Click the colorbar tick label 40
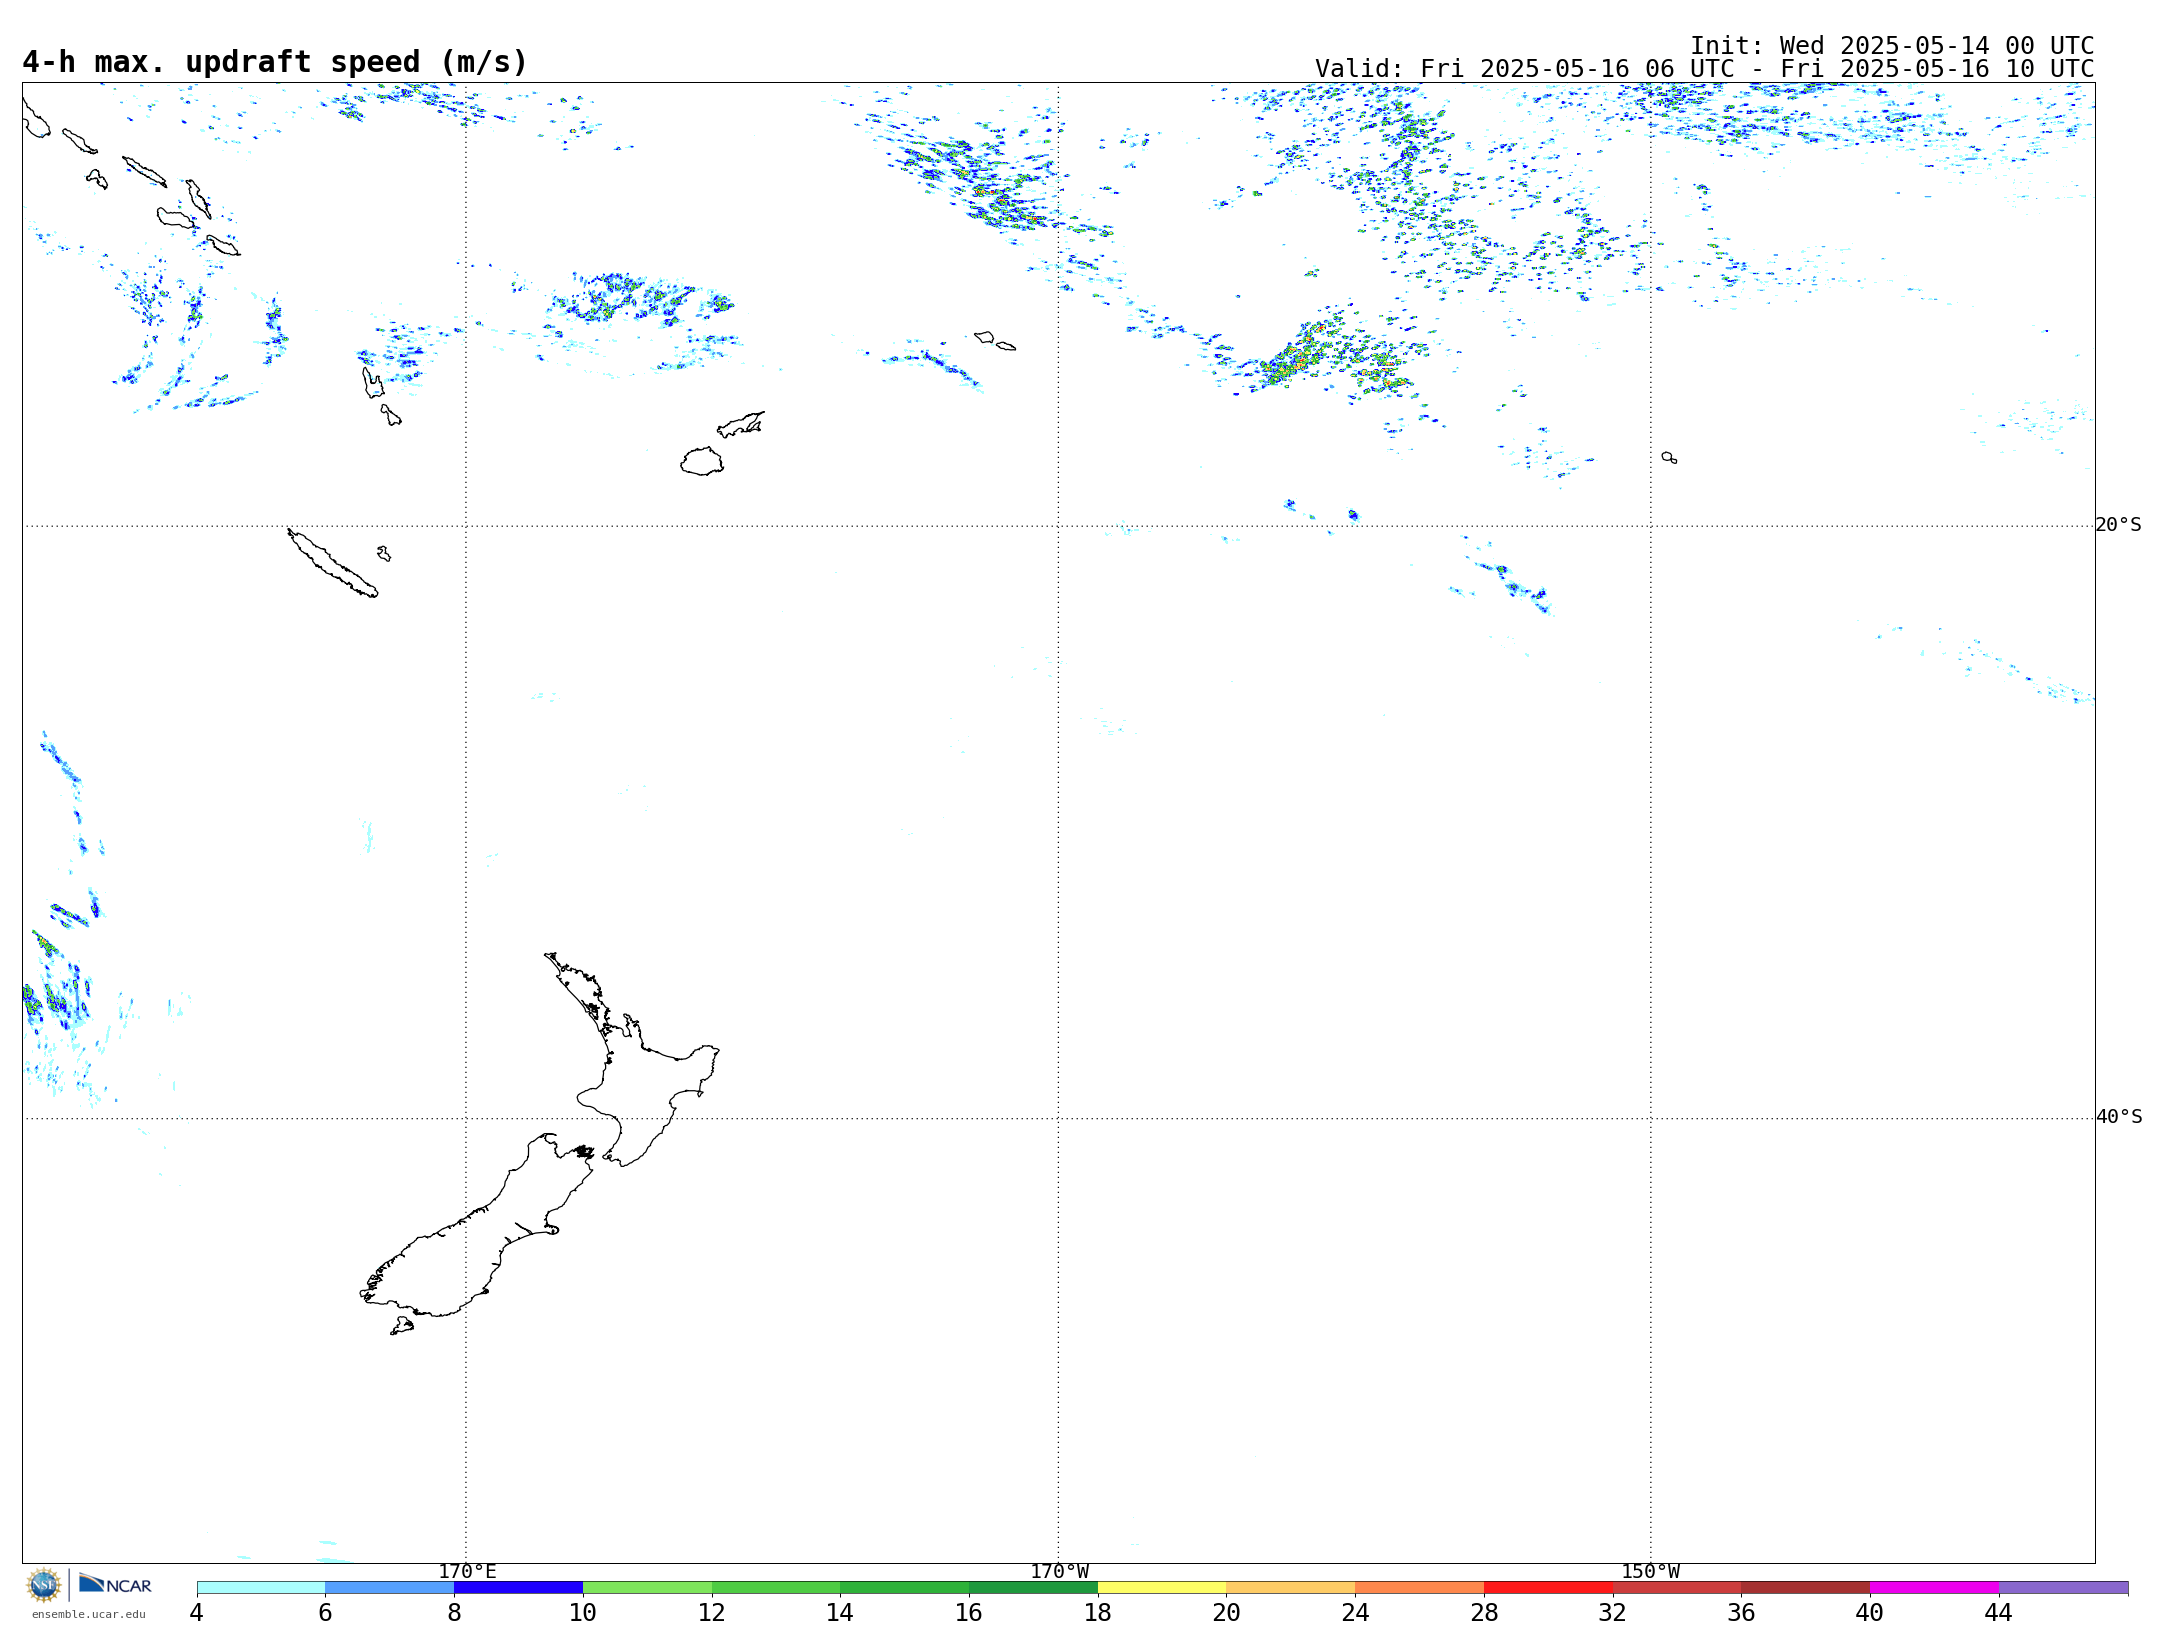This screenshot has height=1626, width=2160. point(1870,1612)
